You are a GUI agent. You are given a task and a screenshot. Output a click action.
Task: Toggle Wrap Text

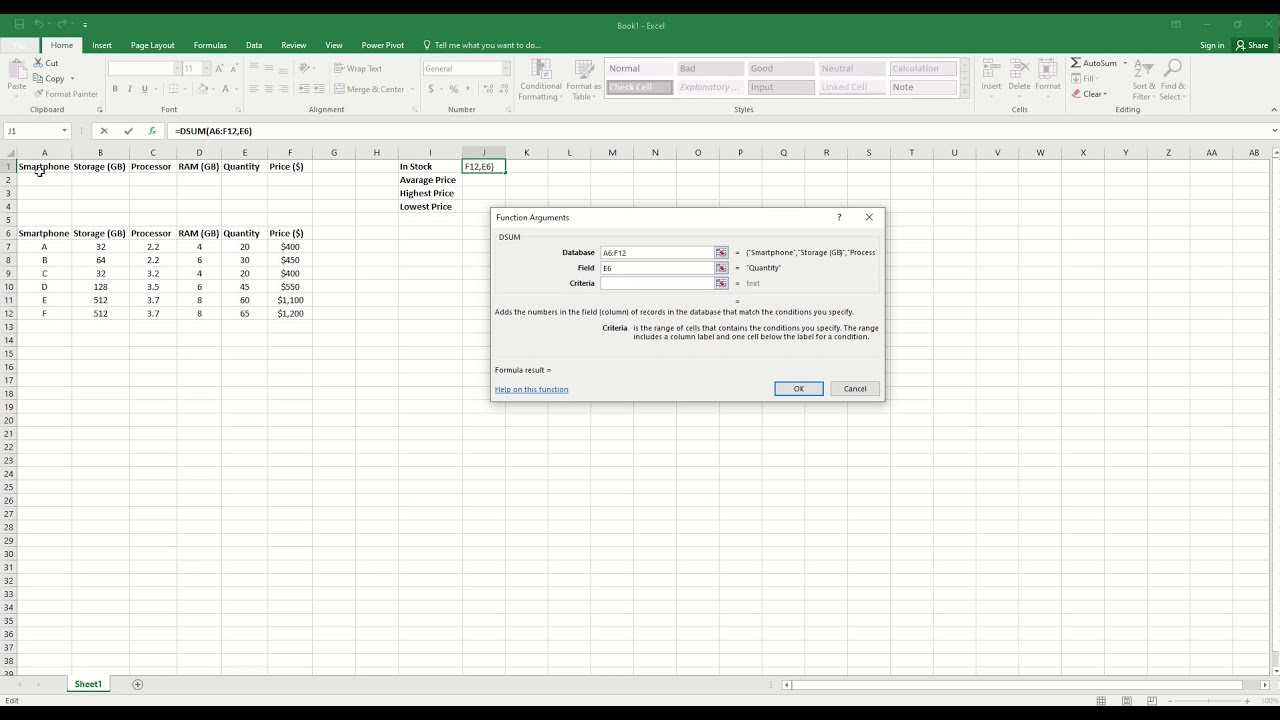358,68
